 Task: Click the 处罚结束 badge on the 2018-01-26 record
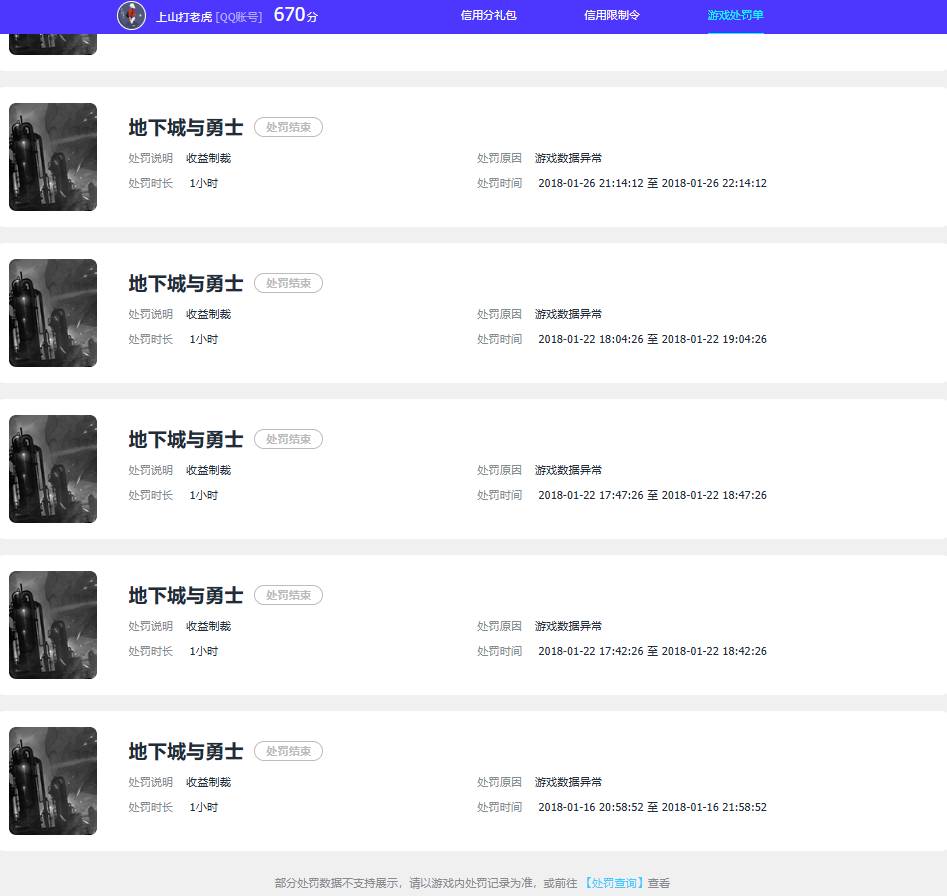[x=288, y=128]
